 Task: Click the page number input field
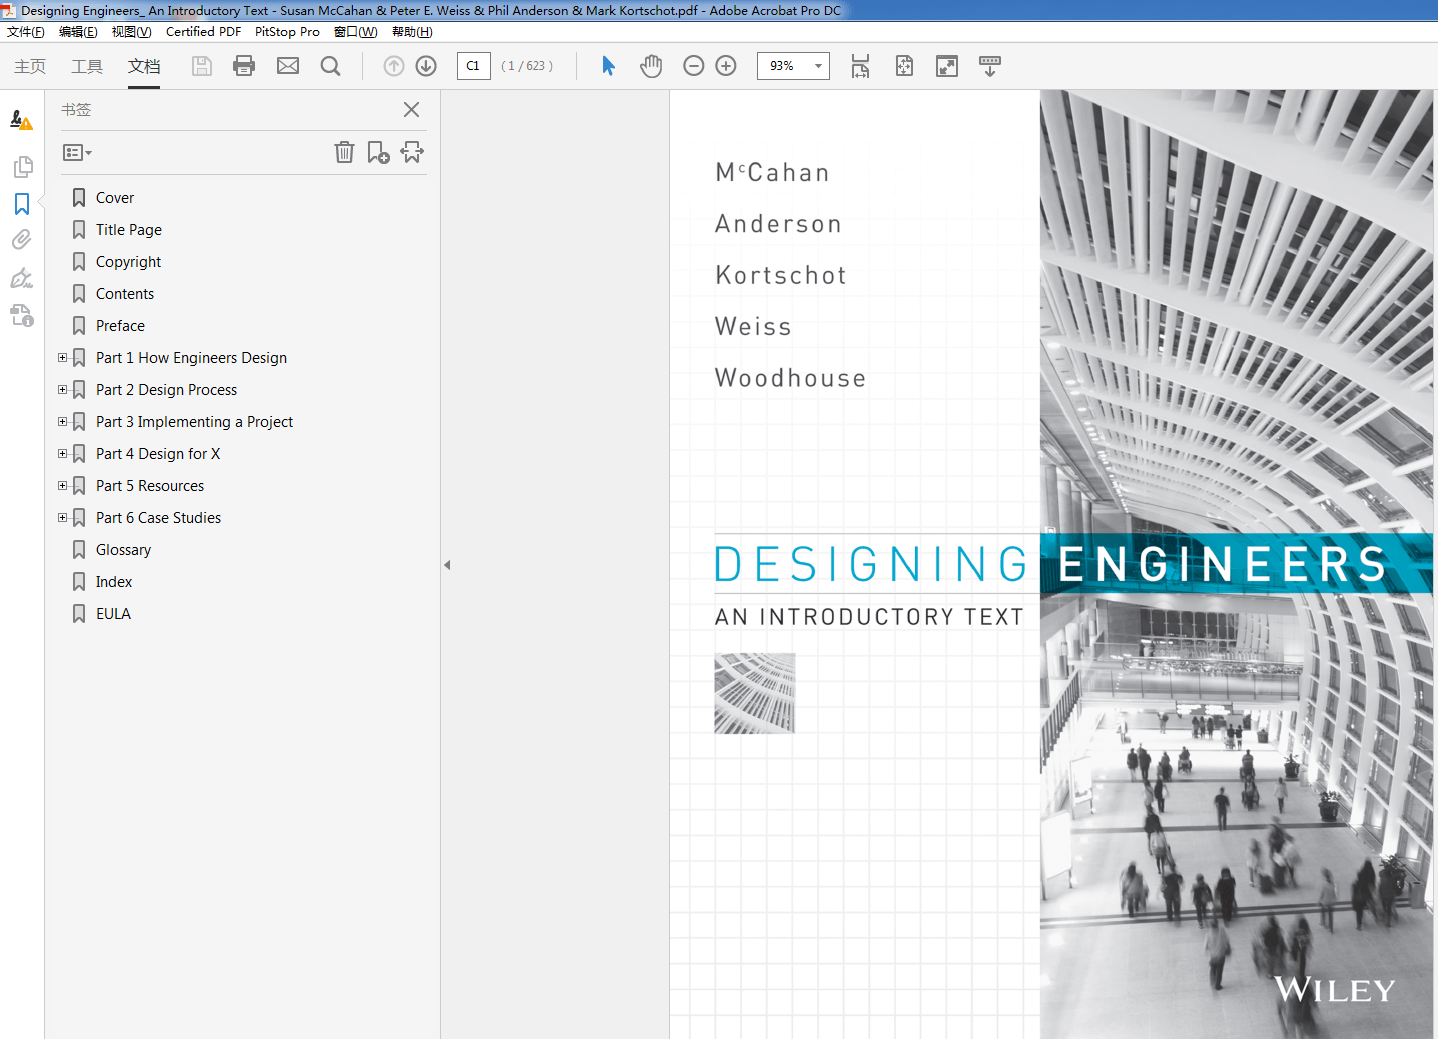[473, 66]
